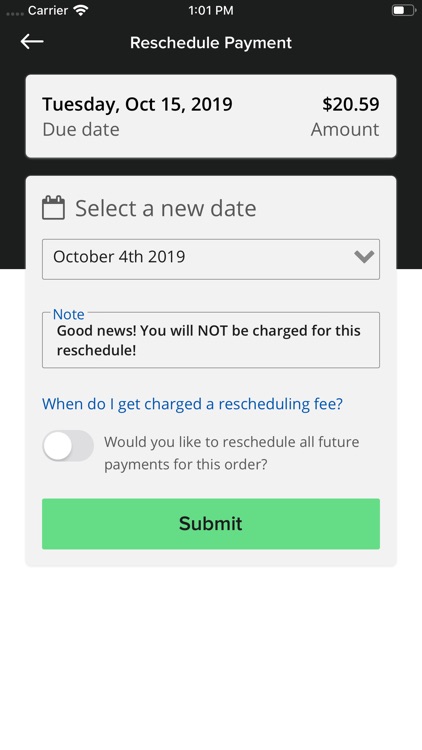Tap the Amount label

(x=345, y=130)
